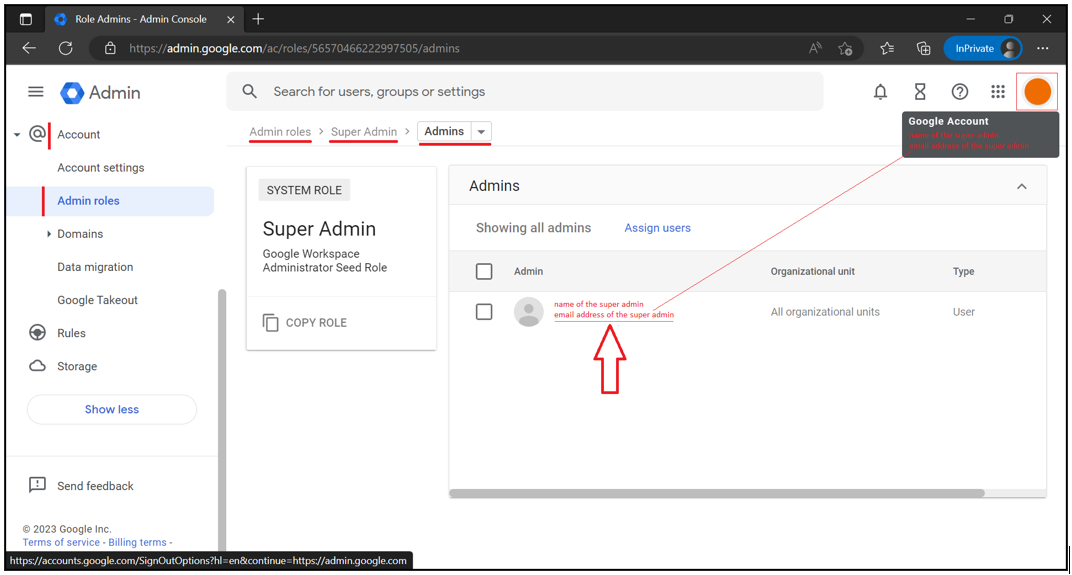Screen dimensions: 1072x575
Task: Click the admins table horizontal scrollbar
Action: [716, 493]
